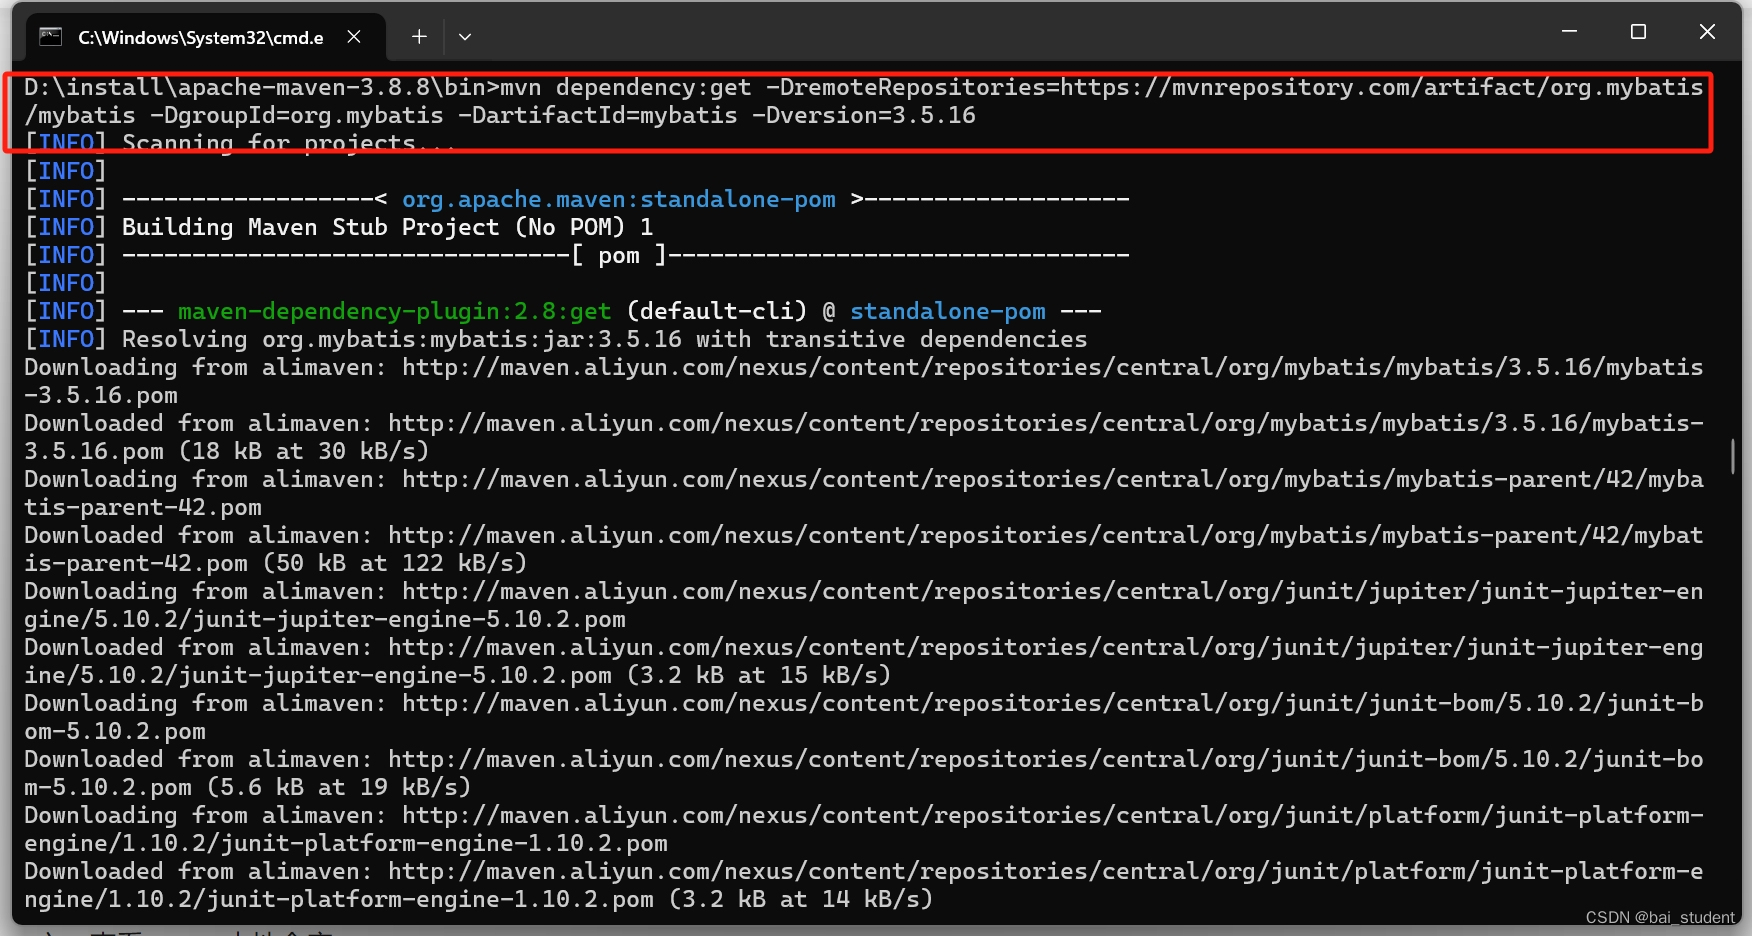Click the '-DartifactId=mybatis' command argument

(x=598, y=115)
